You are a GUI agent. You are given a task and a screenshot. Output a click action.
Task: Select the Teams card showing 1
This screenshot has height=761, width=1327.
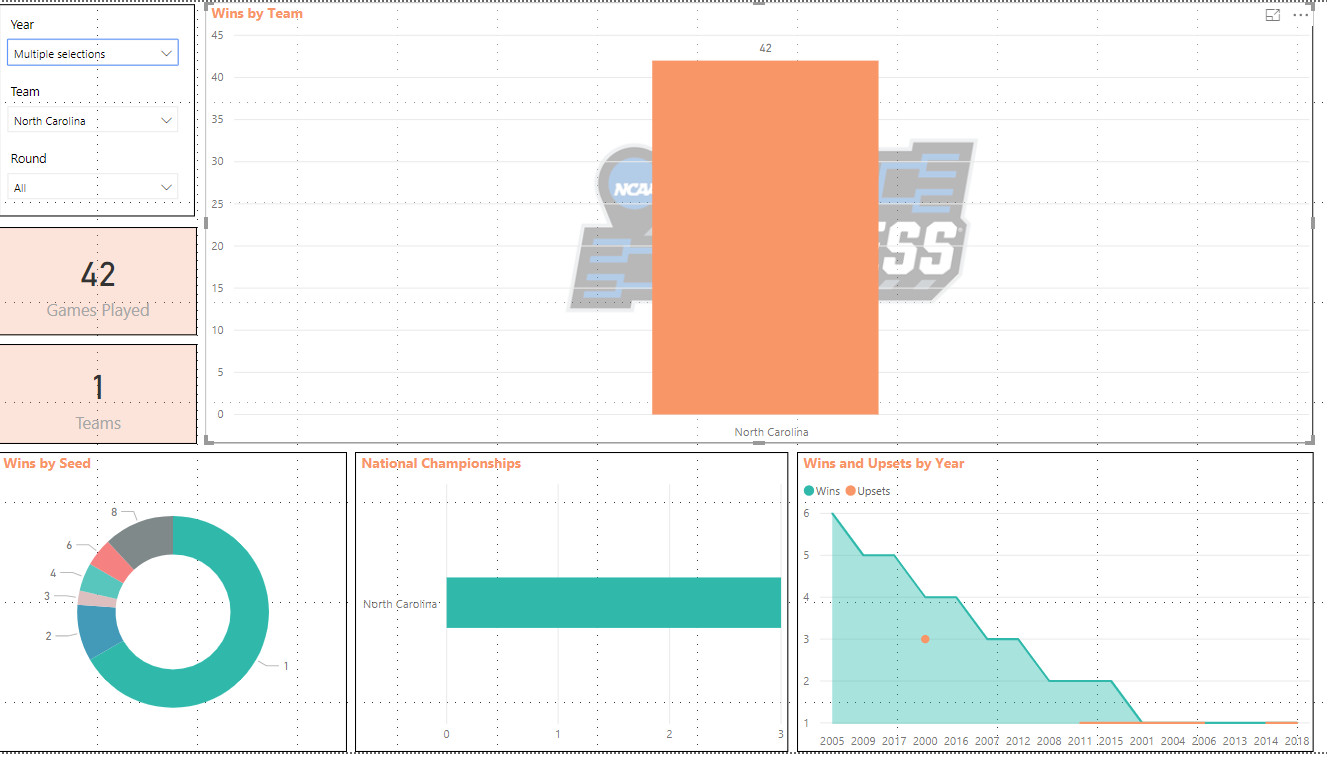point(98,394)
